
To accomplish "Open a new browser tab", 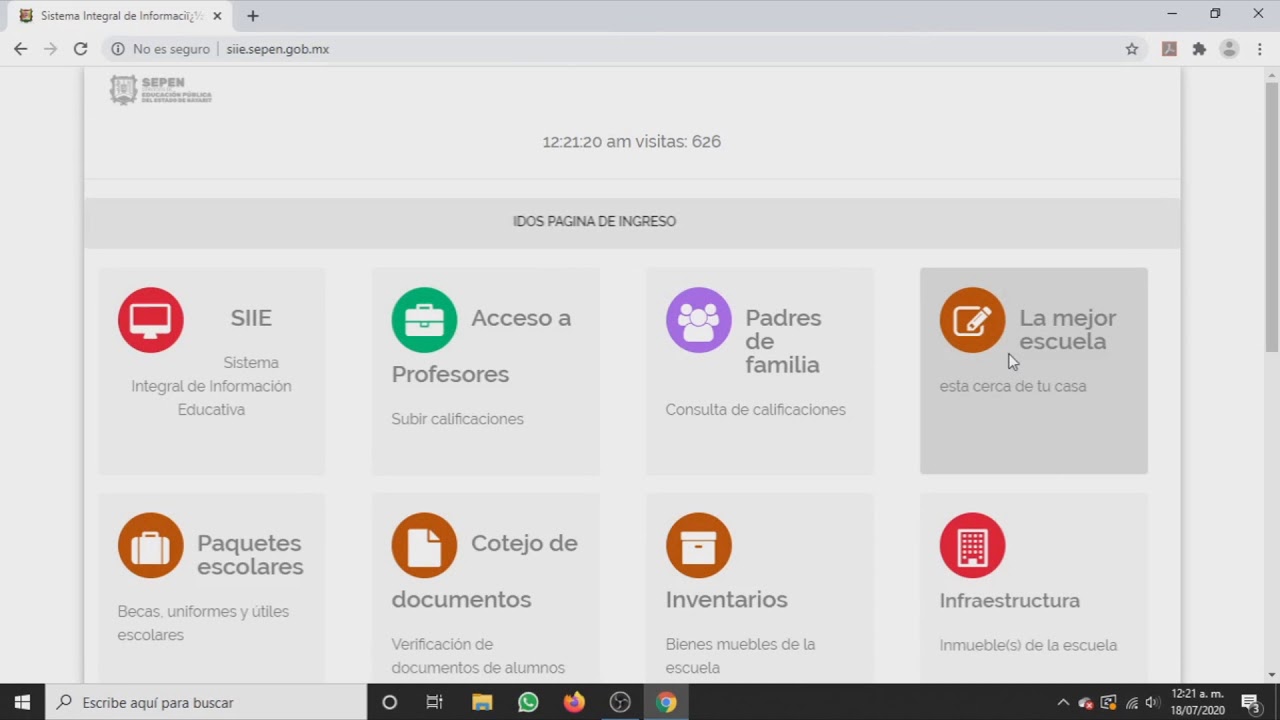I will pyautogui.click(x=252, y=15).
